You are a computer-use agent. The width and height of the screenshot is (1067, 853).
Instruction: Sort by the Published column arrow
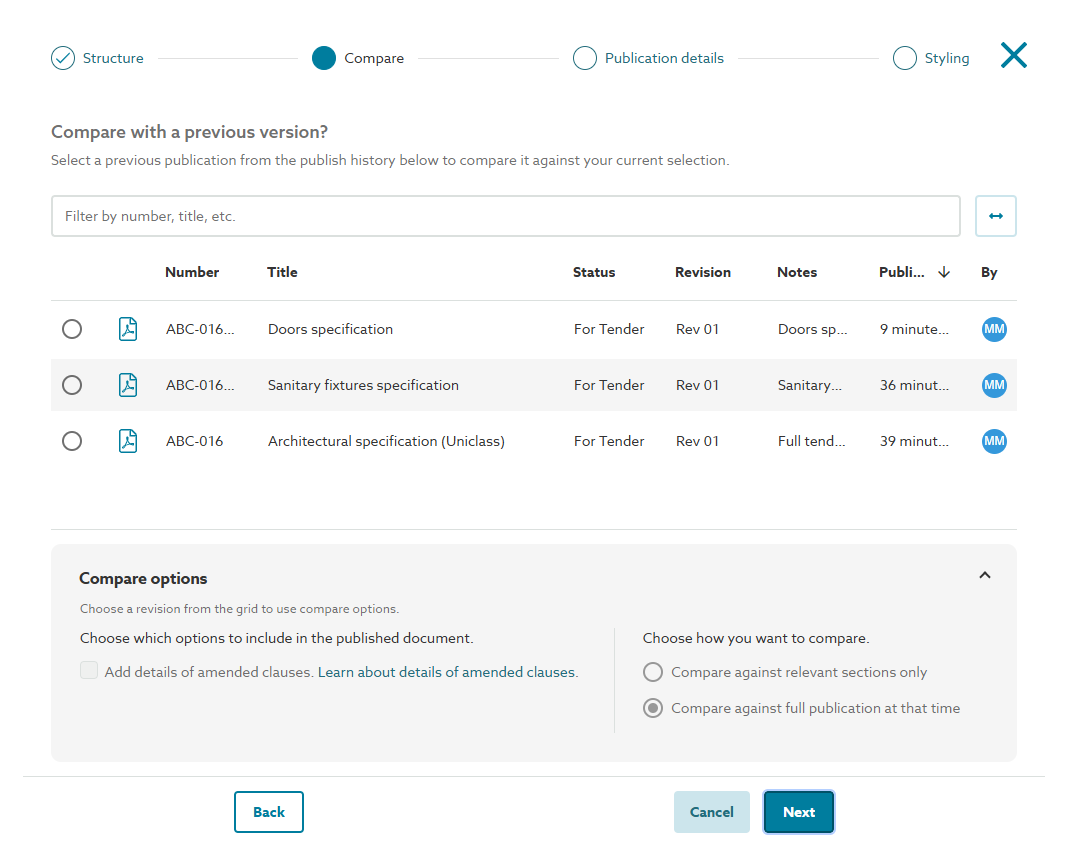[943, 272]
